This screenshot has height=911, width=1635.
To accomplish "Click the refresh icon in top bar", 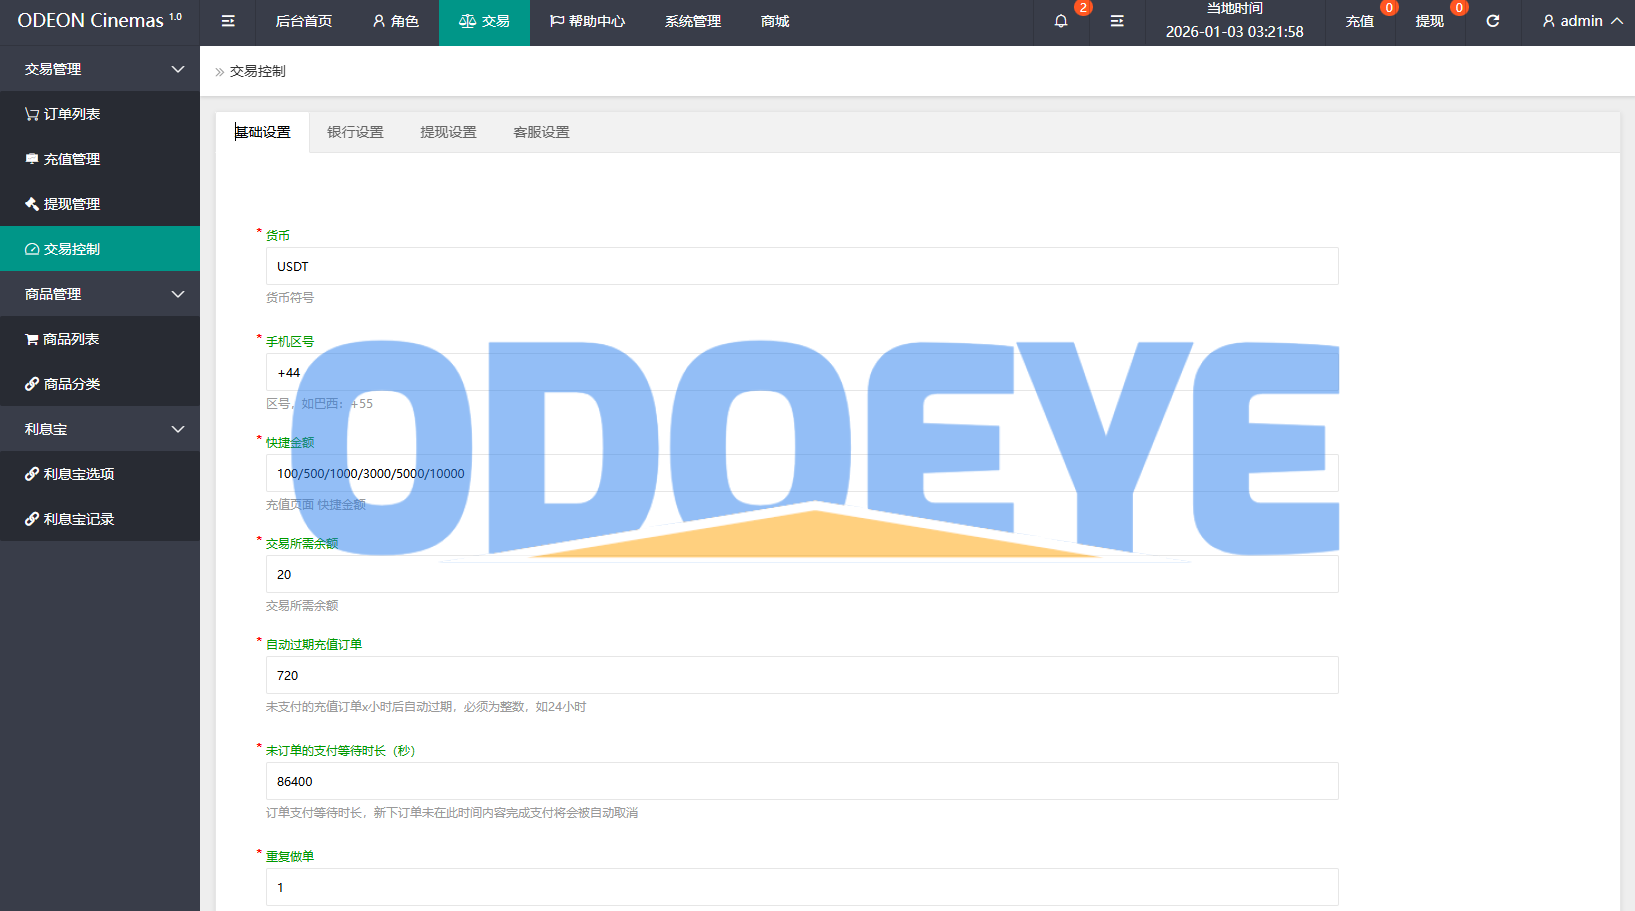I will coord(1492,21).
